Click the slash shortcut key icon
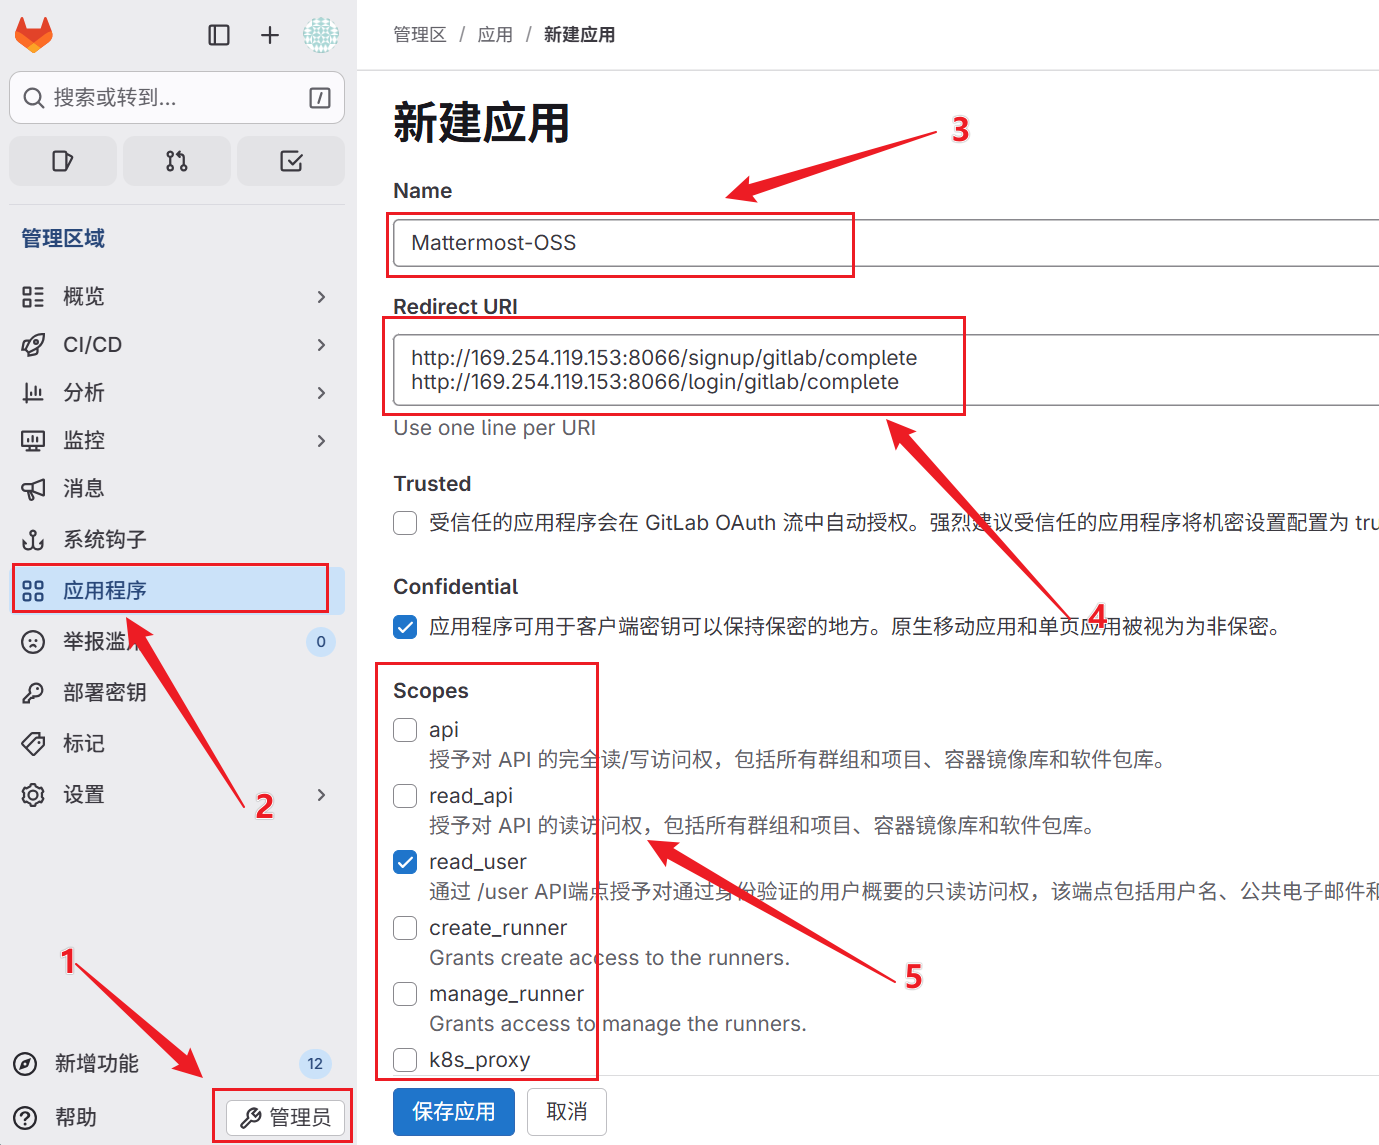The height and width of the screenshot is (1145, 1379). click(320, 98)
